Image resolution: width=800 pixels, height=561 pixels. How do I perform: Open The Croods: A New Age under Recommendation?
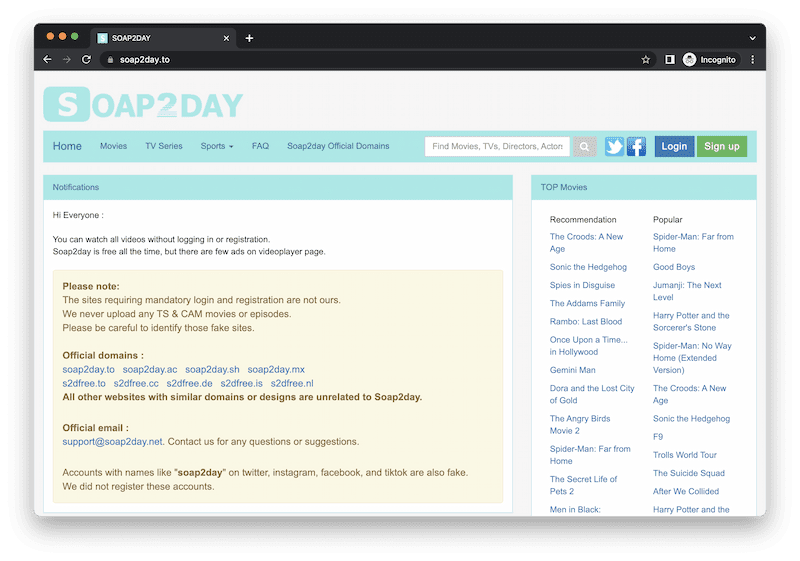click(586, 243)
